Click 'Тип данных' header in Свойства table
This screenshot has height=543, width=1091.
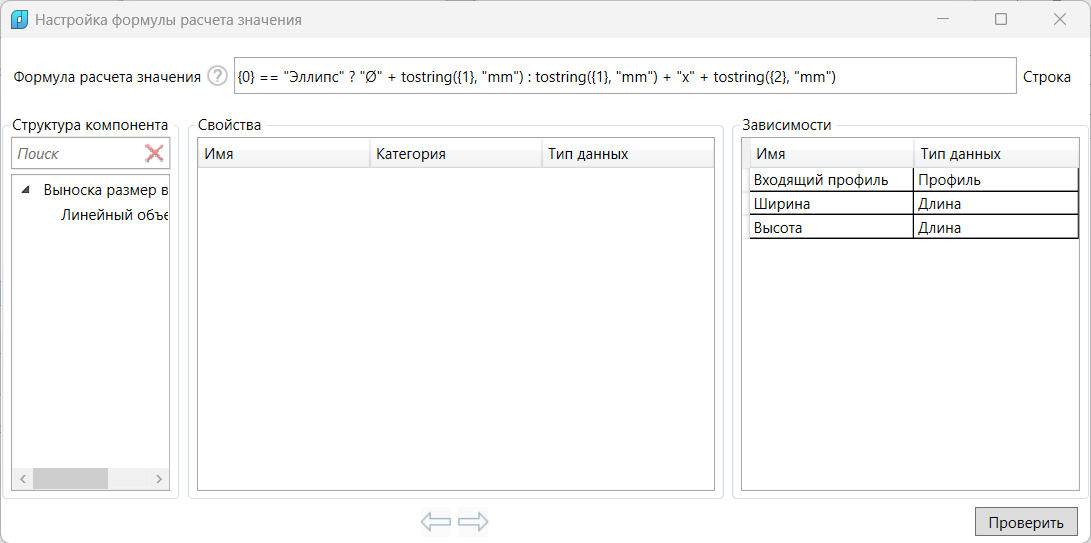626,154
